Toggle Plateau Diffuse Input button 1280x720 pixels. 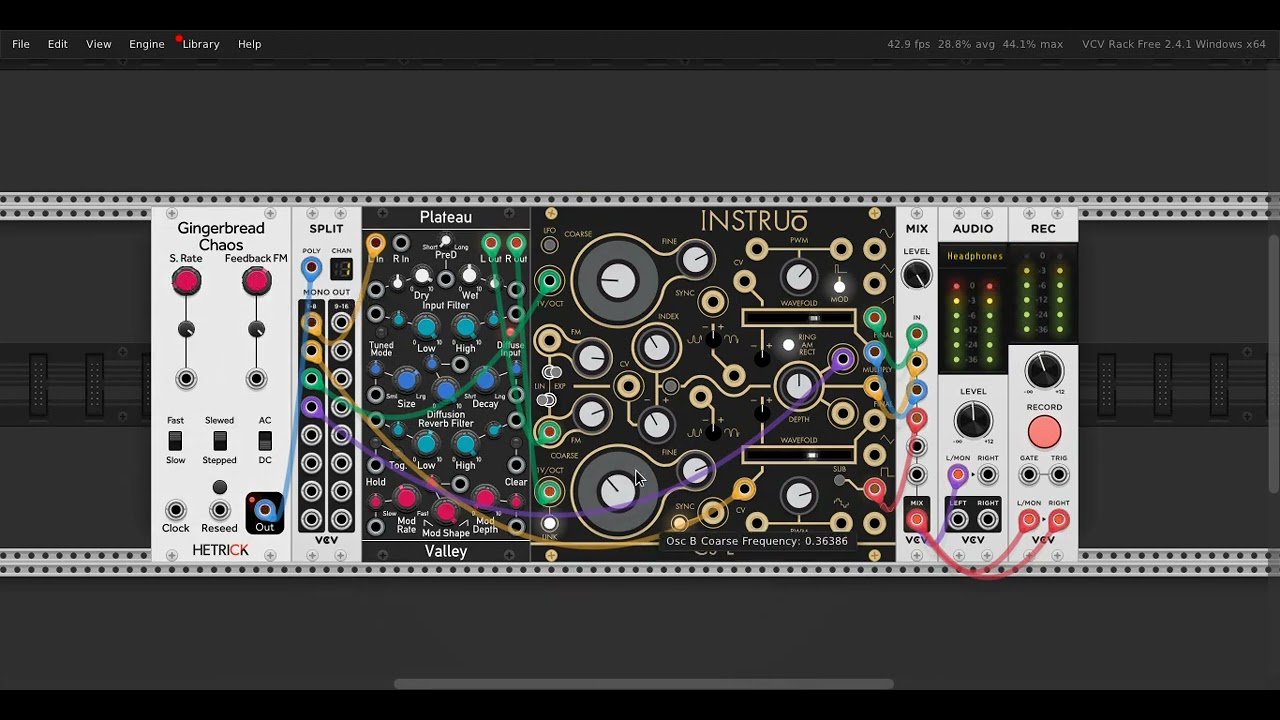coord(511,331)
